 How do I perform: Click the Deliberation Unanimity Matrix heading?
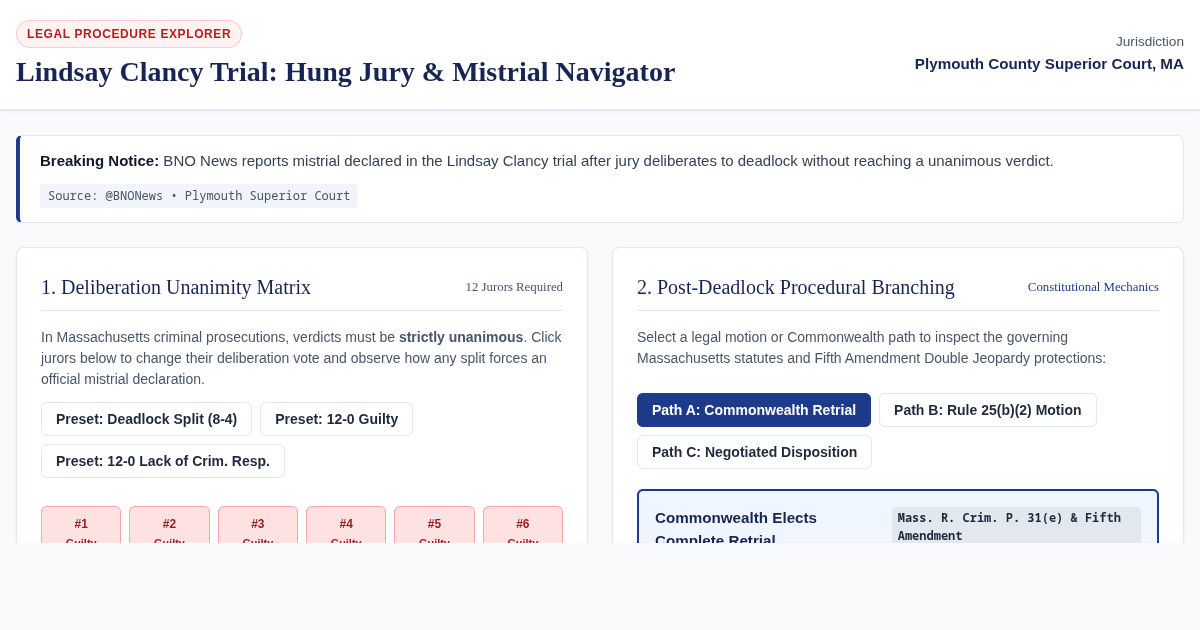(176, 287)
